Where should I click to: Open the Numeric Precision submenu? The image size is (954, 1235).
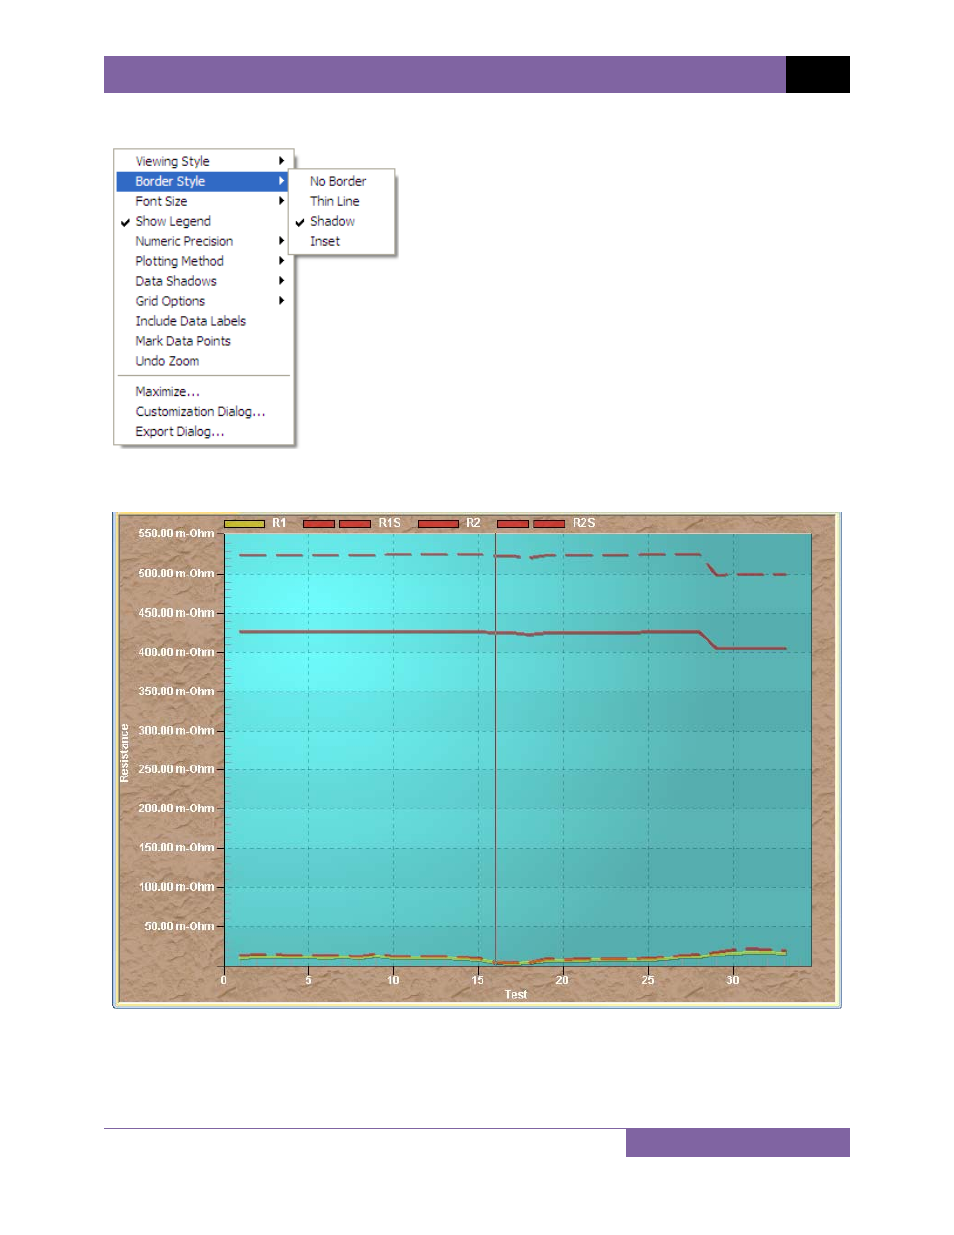[x=203, y=241]
